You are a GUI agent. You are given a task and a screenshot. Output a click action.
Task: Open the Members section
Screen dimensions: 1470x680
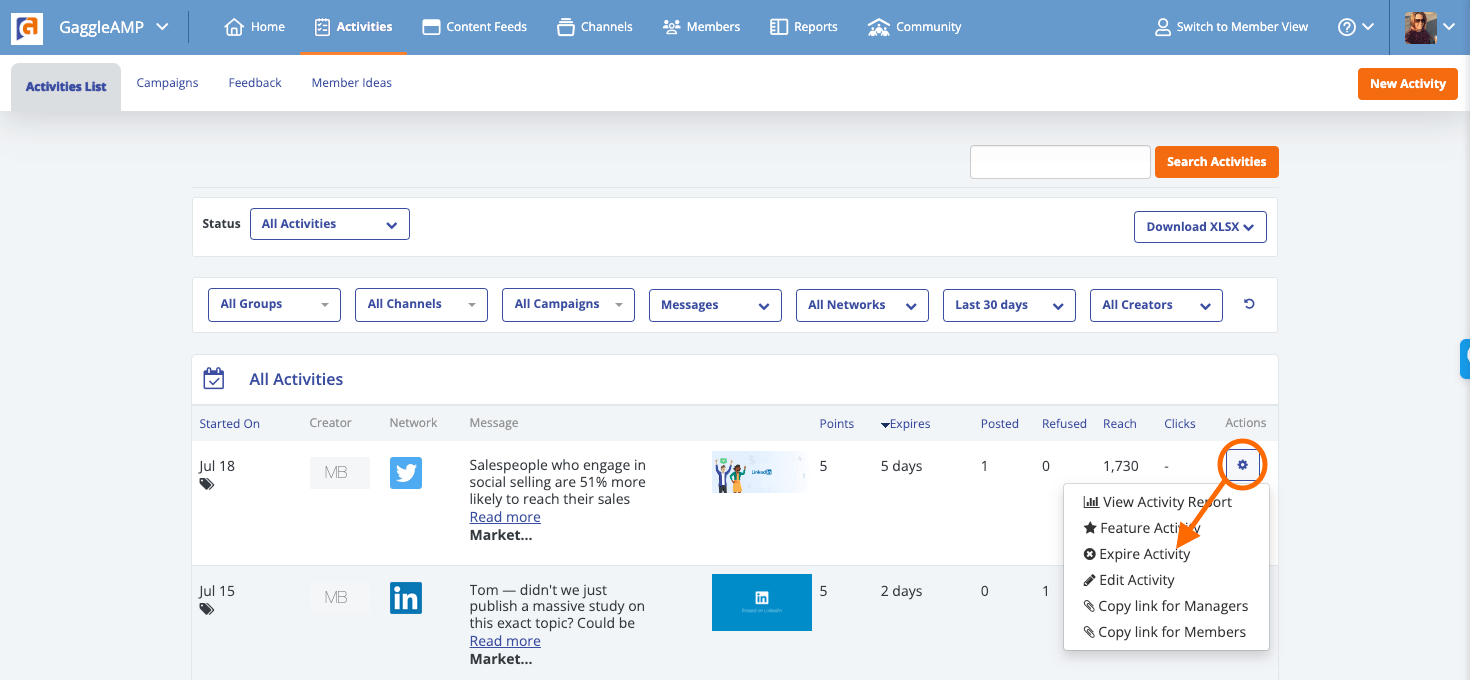pyautogui.click(x=701, y=27)
